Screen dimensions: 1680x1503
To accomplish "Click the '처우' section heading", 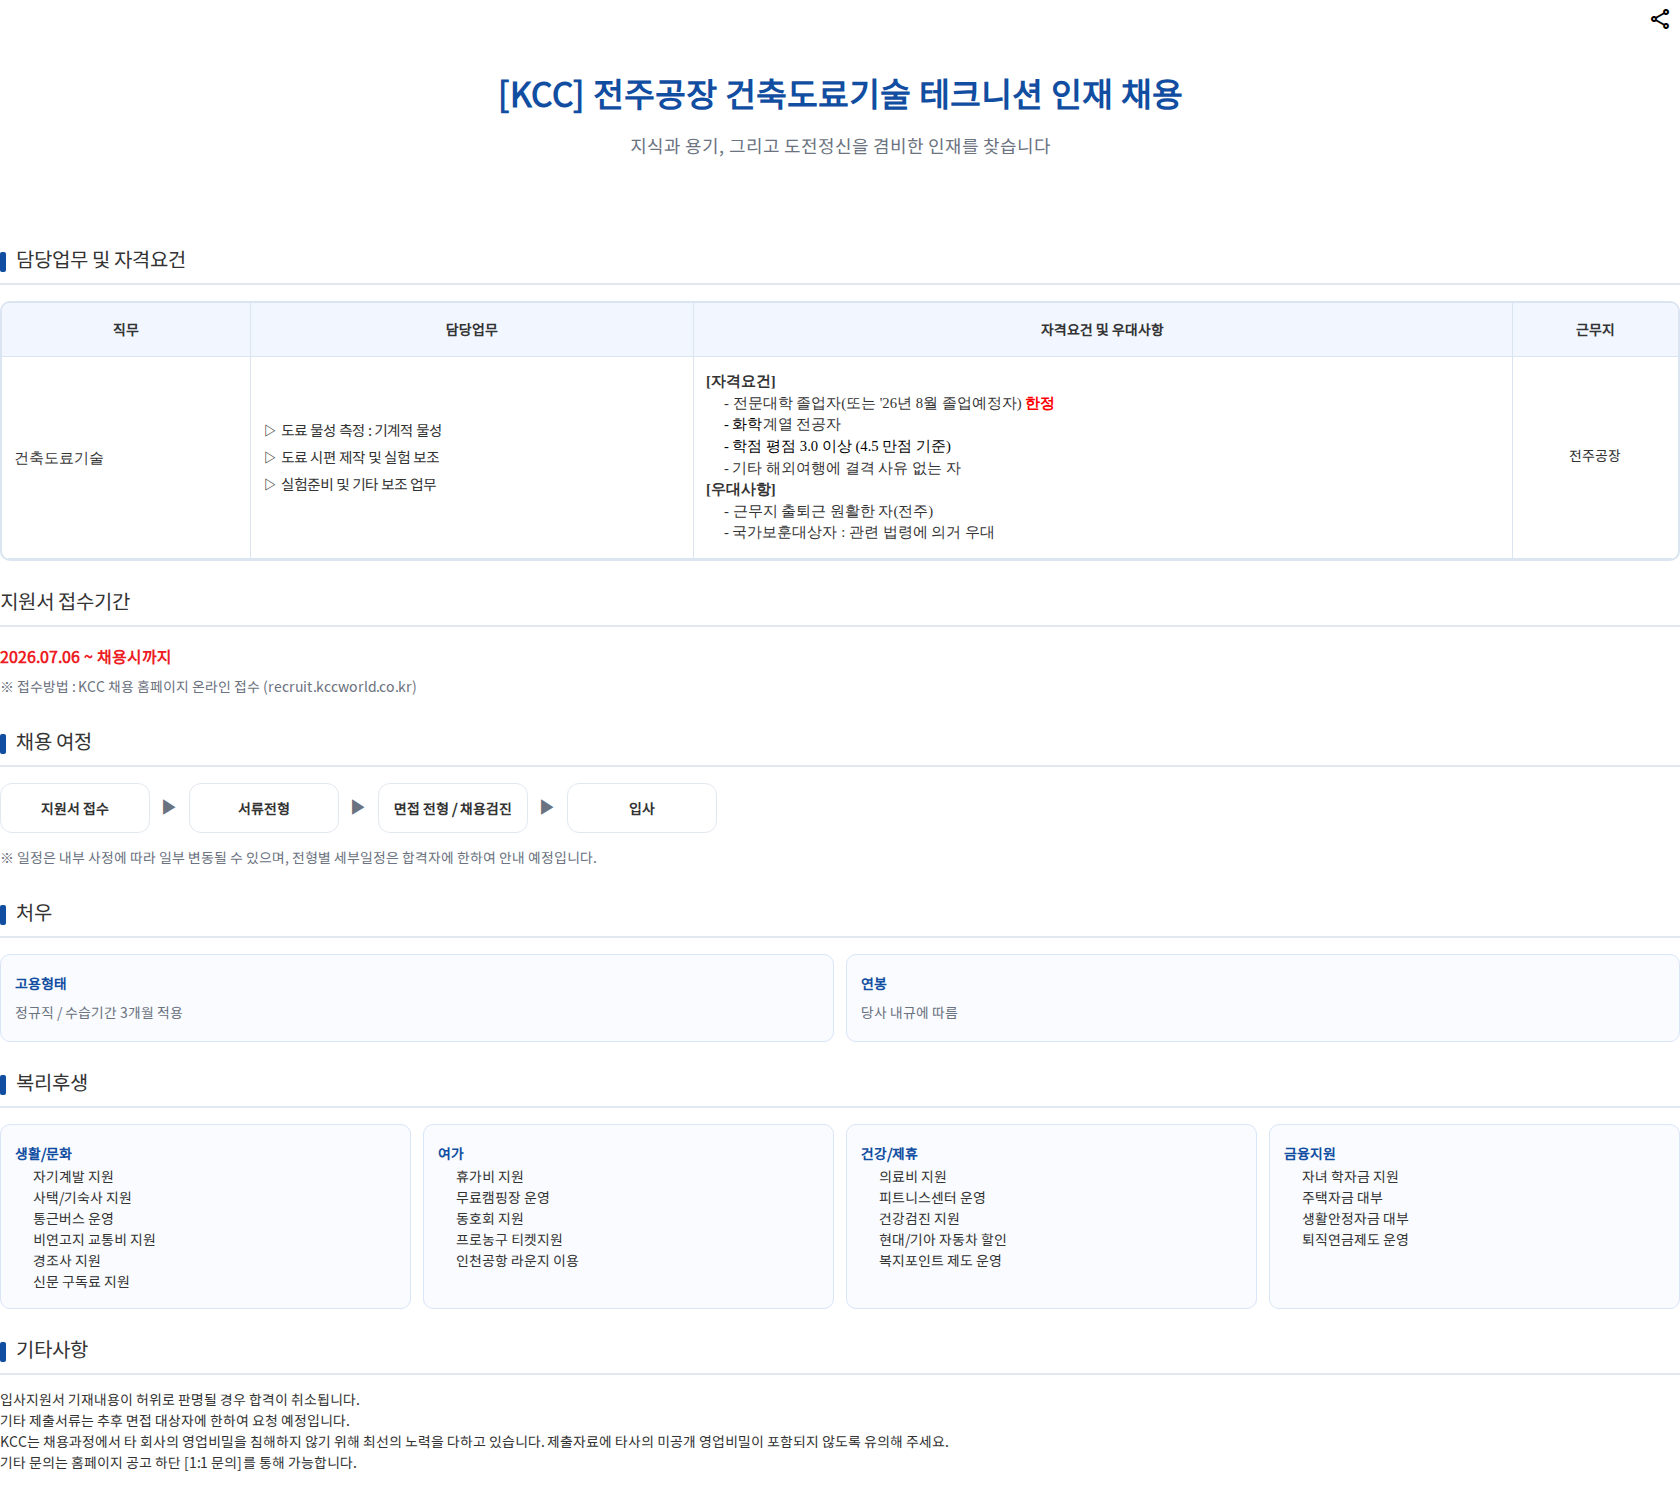I will point(34,913).
